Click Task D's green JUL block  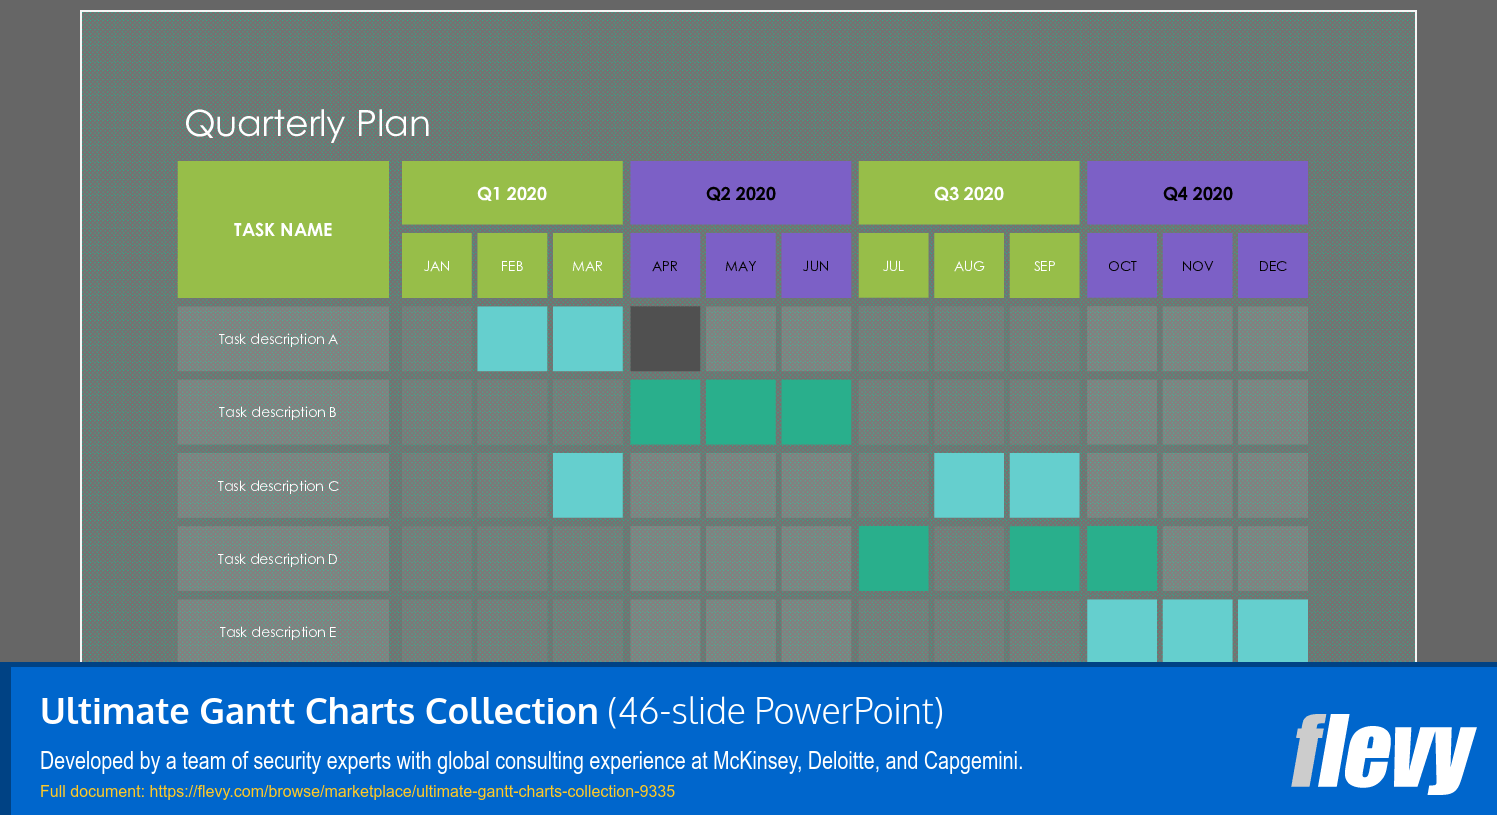tap(894, 558)
